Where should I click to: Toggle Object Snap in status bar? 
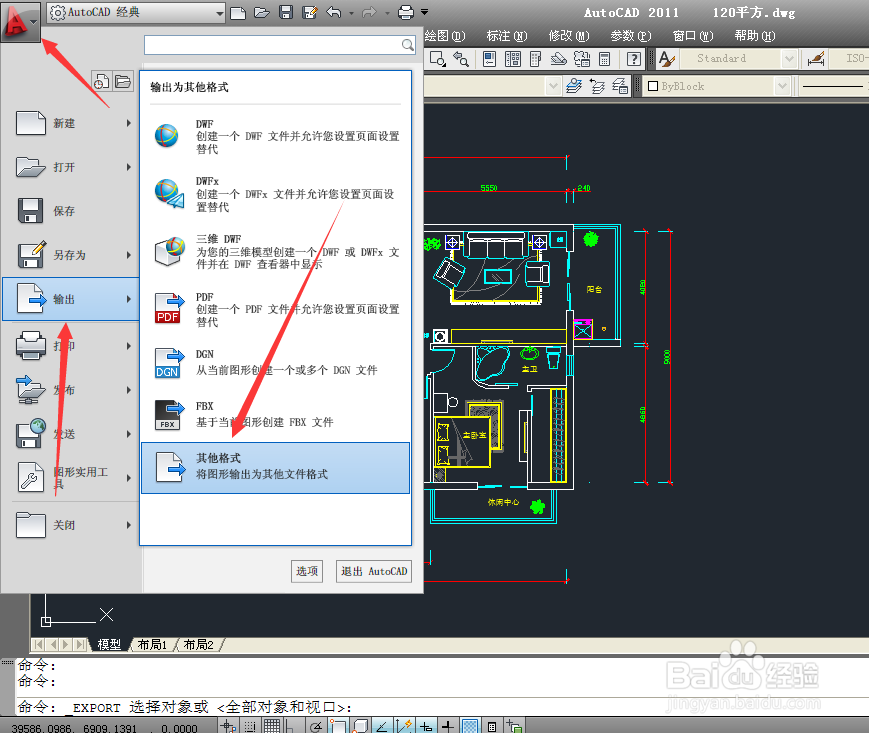click(338, 726)
